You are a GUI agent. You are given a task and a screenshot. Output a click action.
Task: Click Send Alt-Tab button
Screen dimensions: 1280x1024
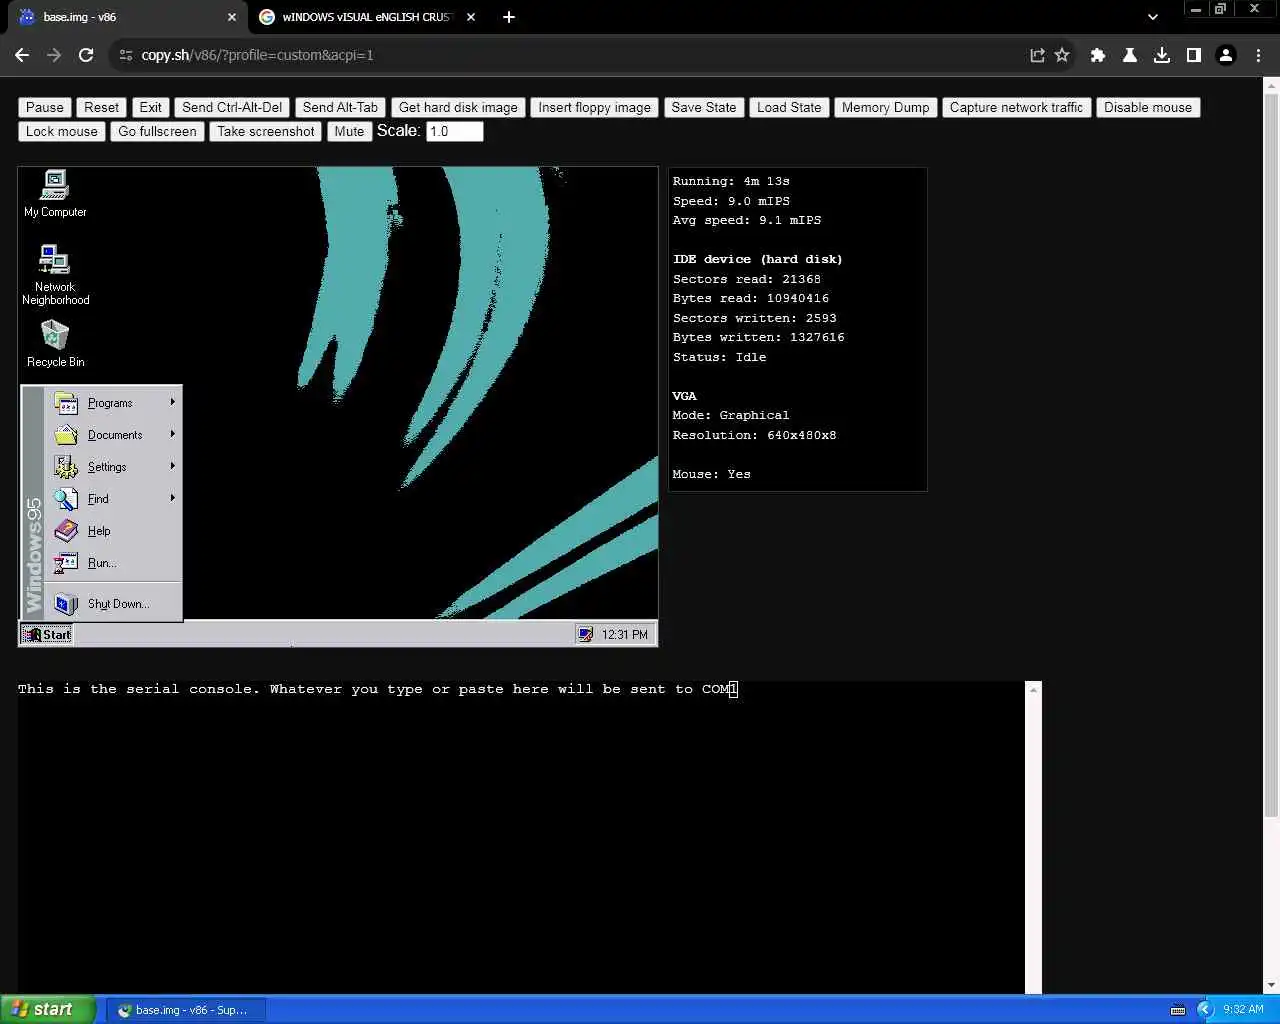[340, 107]
